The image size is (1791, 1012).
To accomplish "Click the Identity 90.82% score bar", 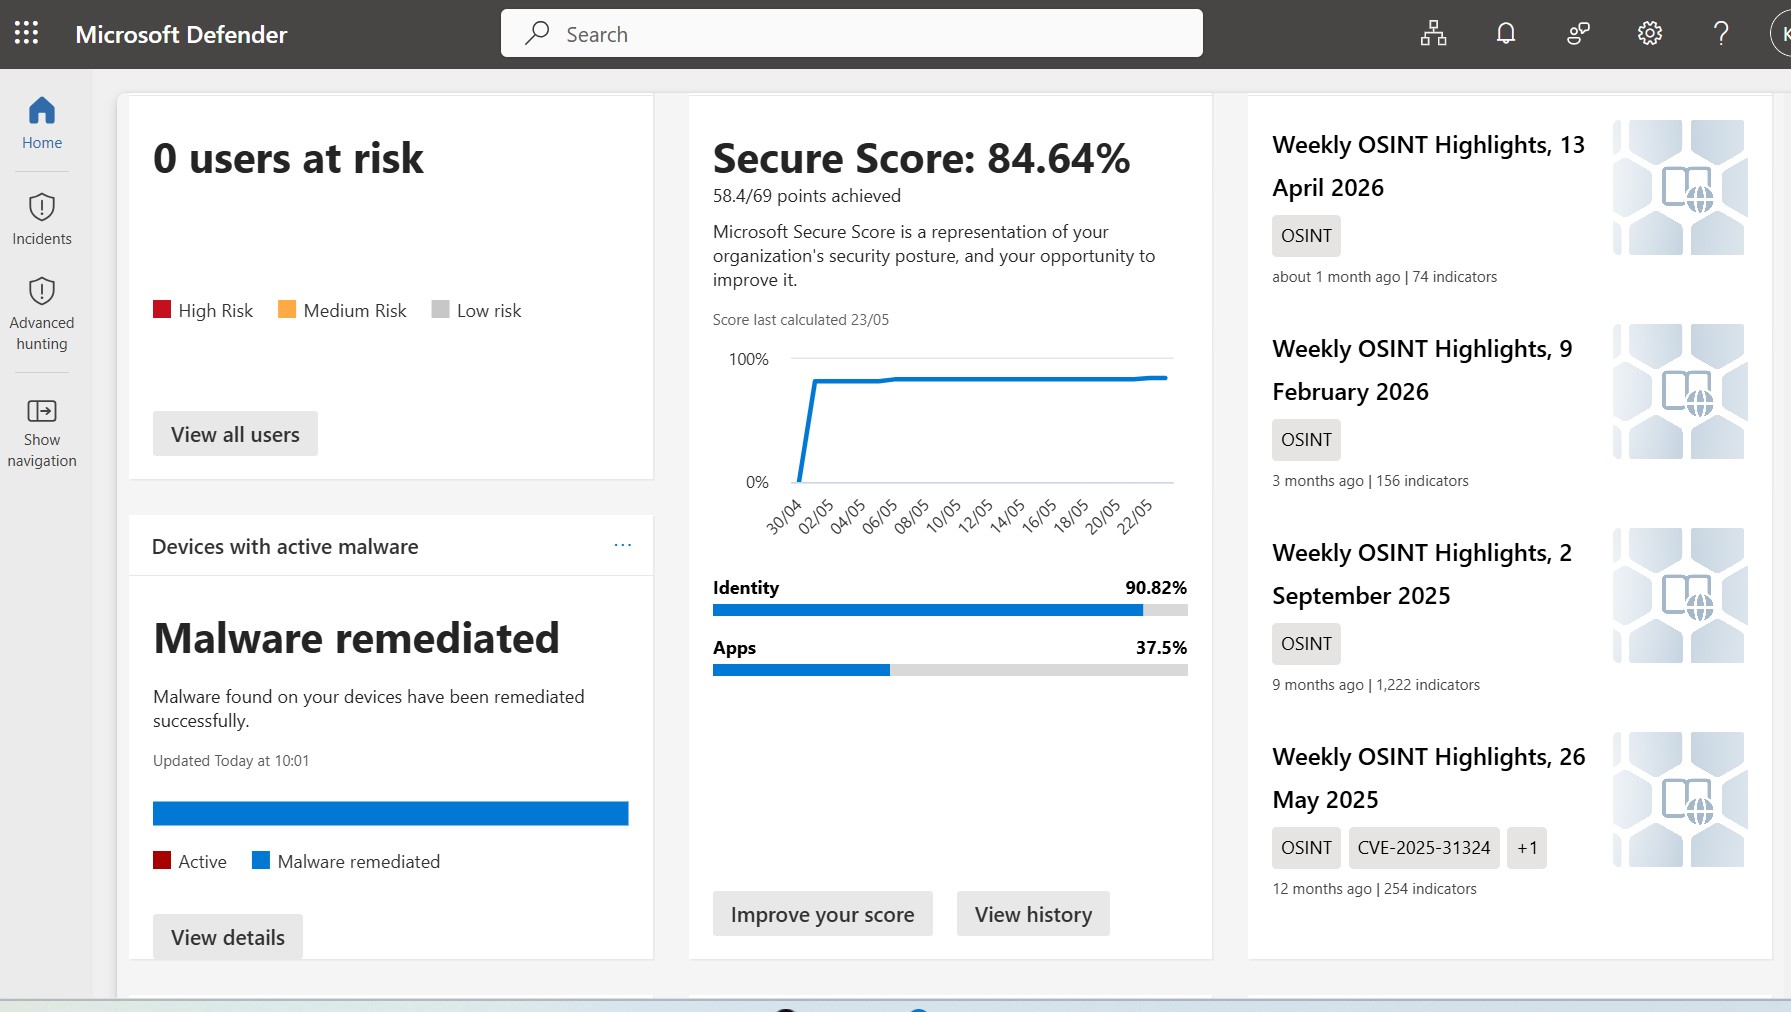I will click(950, 610).
